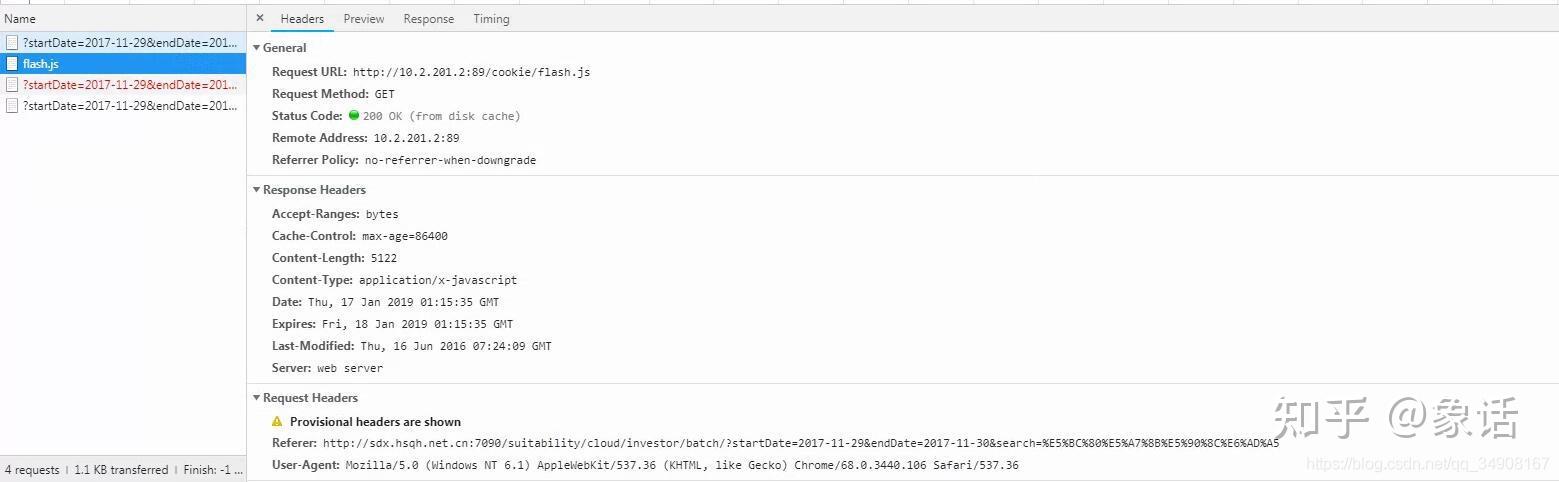Close the request details pane with the X
This screenshot has width=1559, height=482.
click(x=260, y=18)
